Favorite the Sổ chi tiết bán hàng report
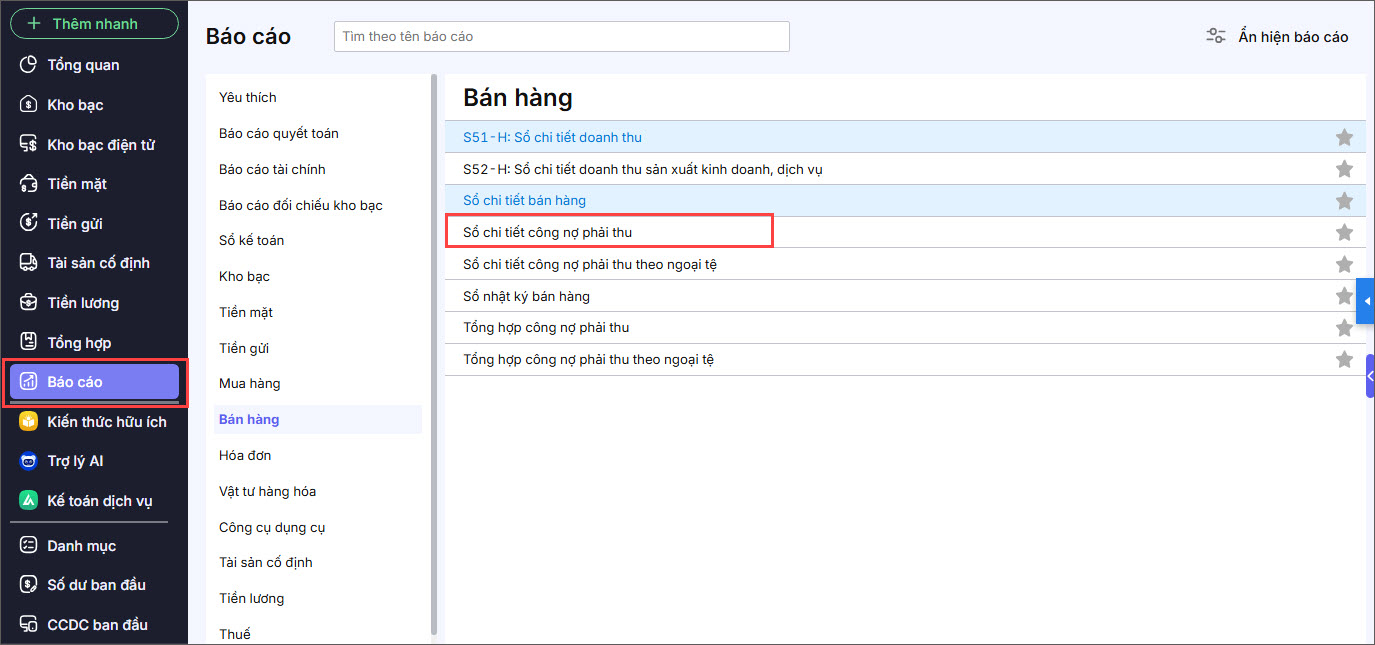This screenshot has height=645, width=1375. pyautogui.click(x=1344, y=201)
